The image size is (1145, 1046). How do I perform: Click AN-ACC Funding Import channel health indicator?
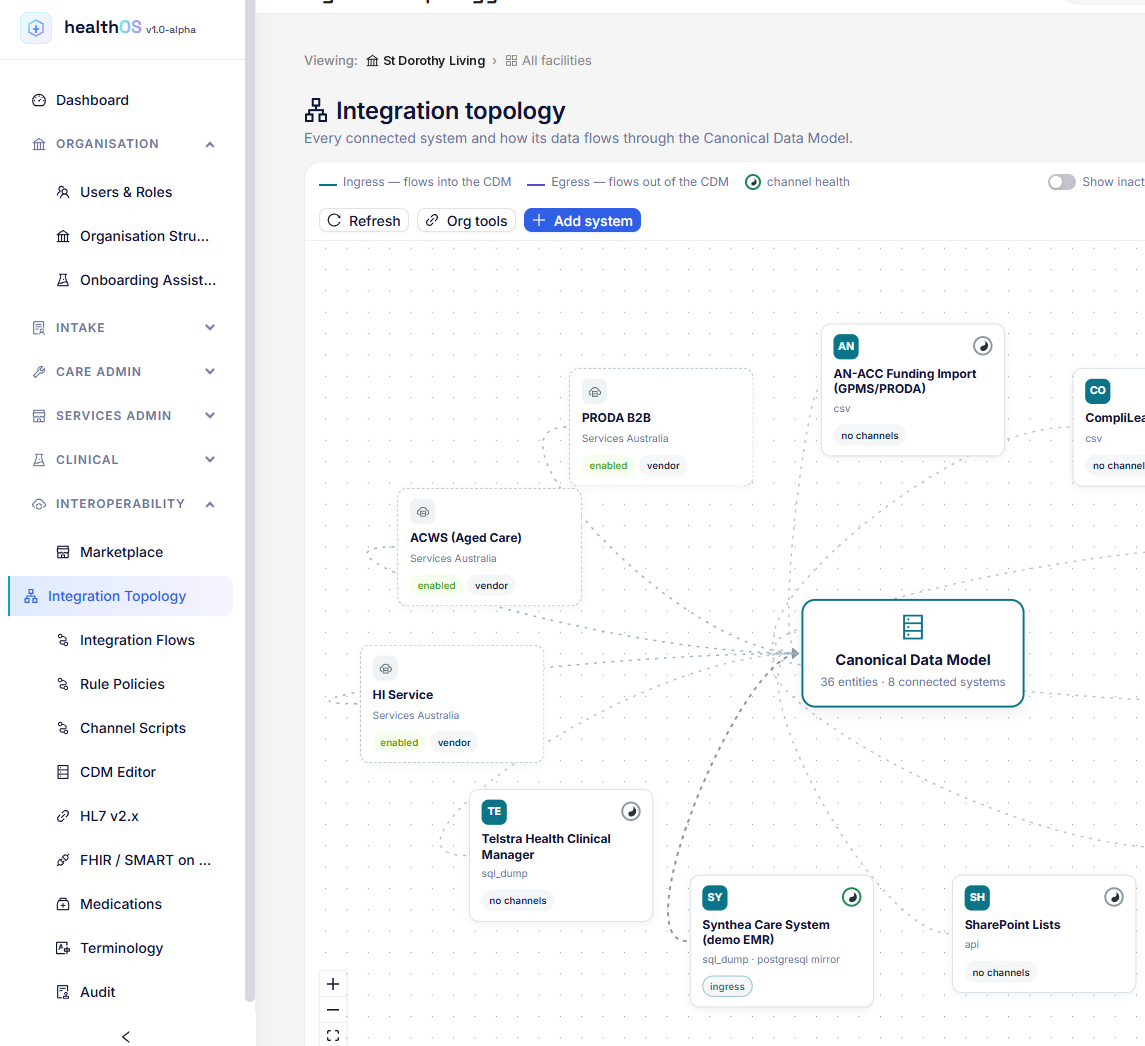coord(982,346)
